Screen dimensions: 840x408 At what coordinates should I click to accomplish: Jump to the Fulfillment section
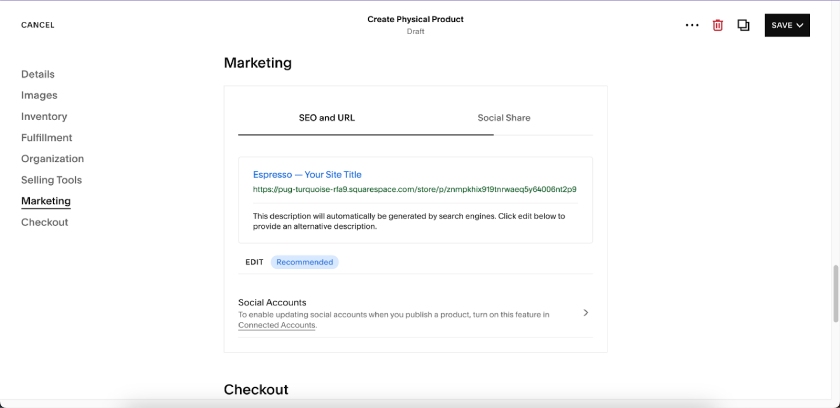pyautogui.click(x=47, y=138)
